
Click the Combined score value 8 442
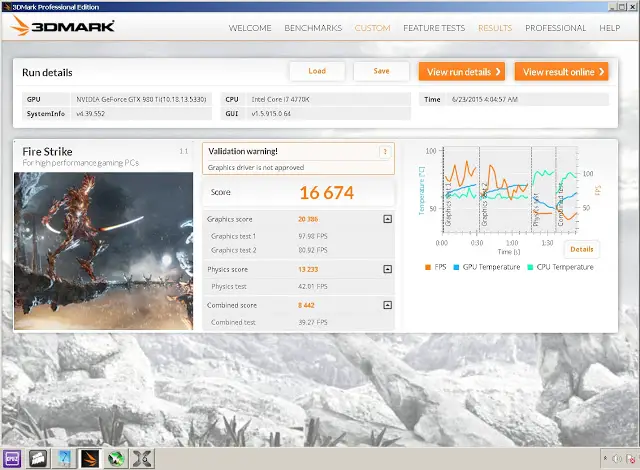tap(307, 305)
